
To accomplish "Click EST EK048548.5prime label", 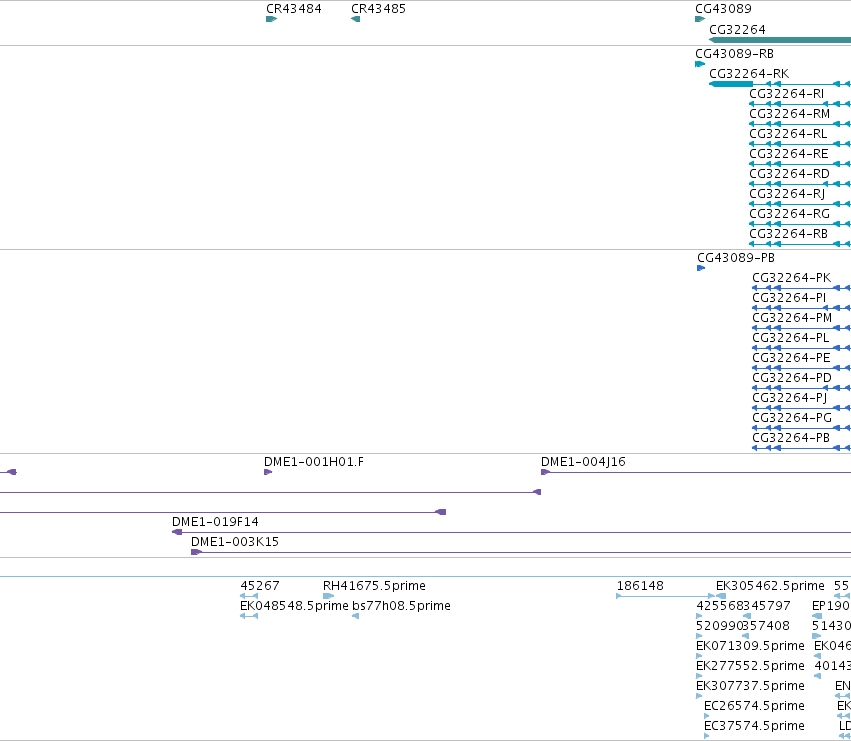I will point(294,606).
